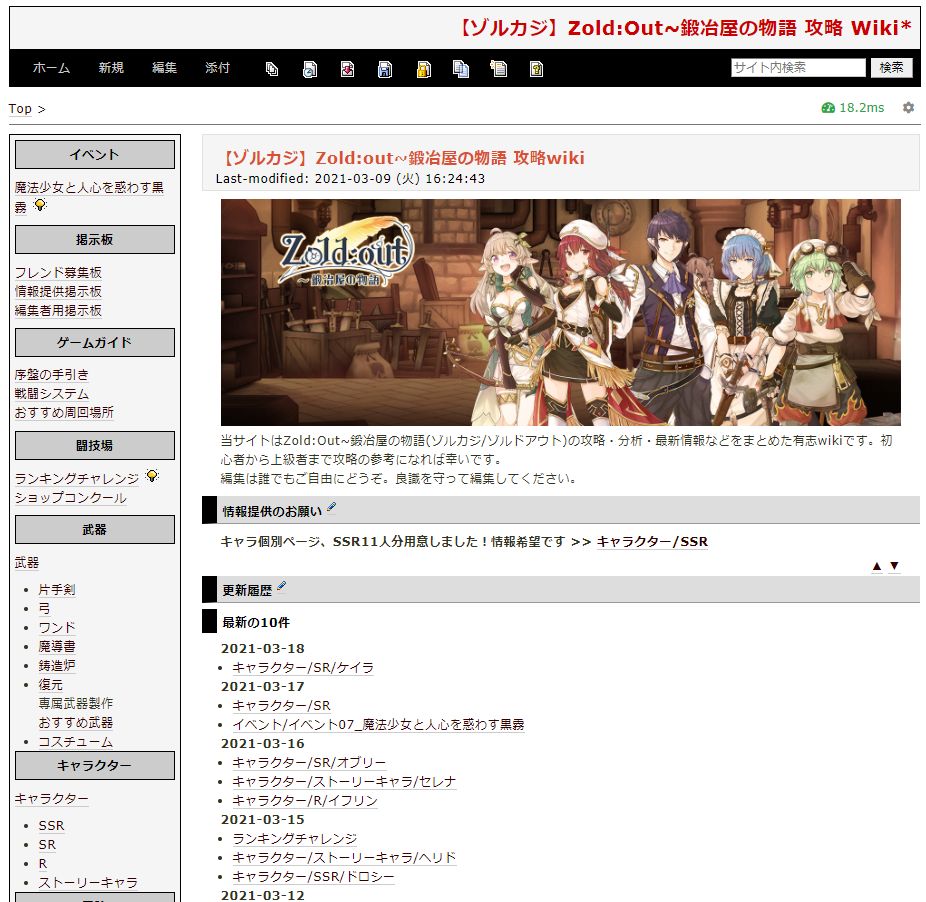Select 添付 in the top bar
The height and width of the screenshot is (902, 926).
pyautogui.click(x=217, y=68)
